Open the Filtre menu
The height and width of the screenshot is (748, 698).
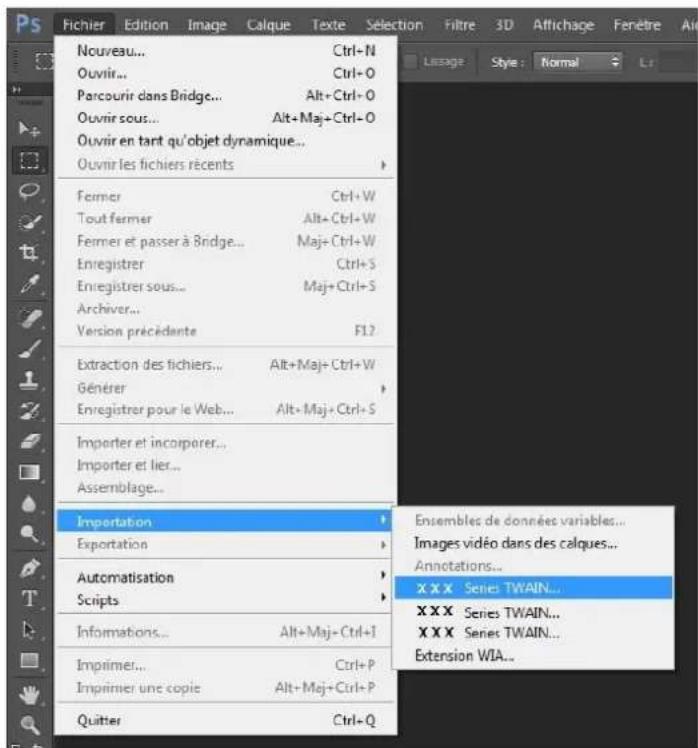[x=459, y=25]
